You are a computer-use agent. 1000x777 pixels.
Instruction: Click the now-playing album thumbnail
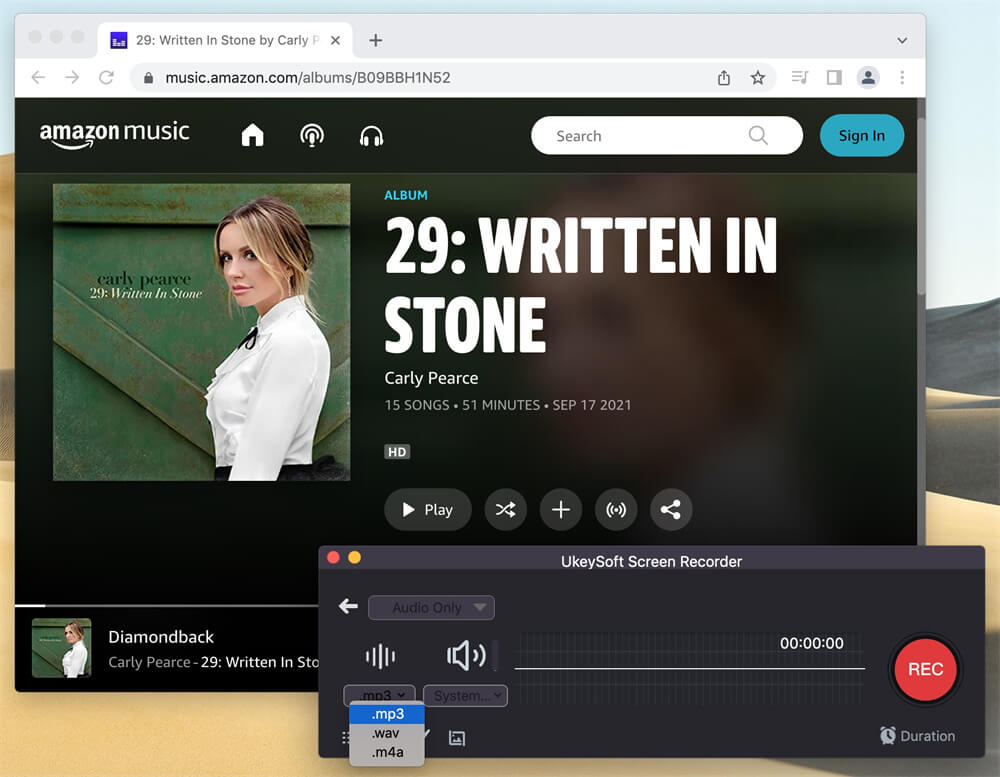61,648
